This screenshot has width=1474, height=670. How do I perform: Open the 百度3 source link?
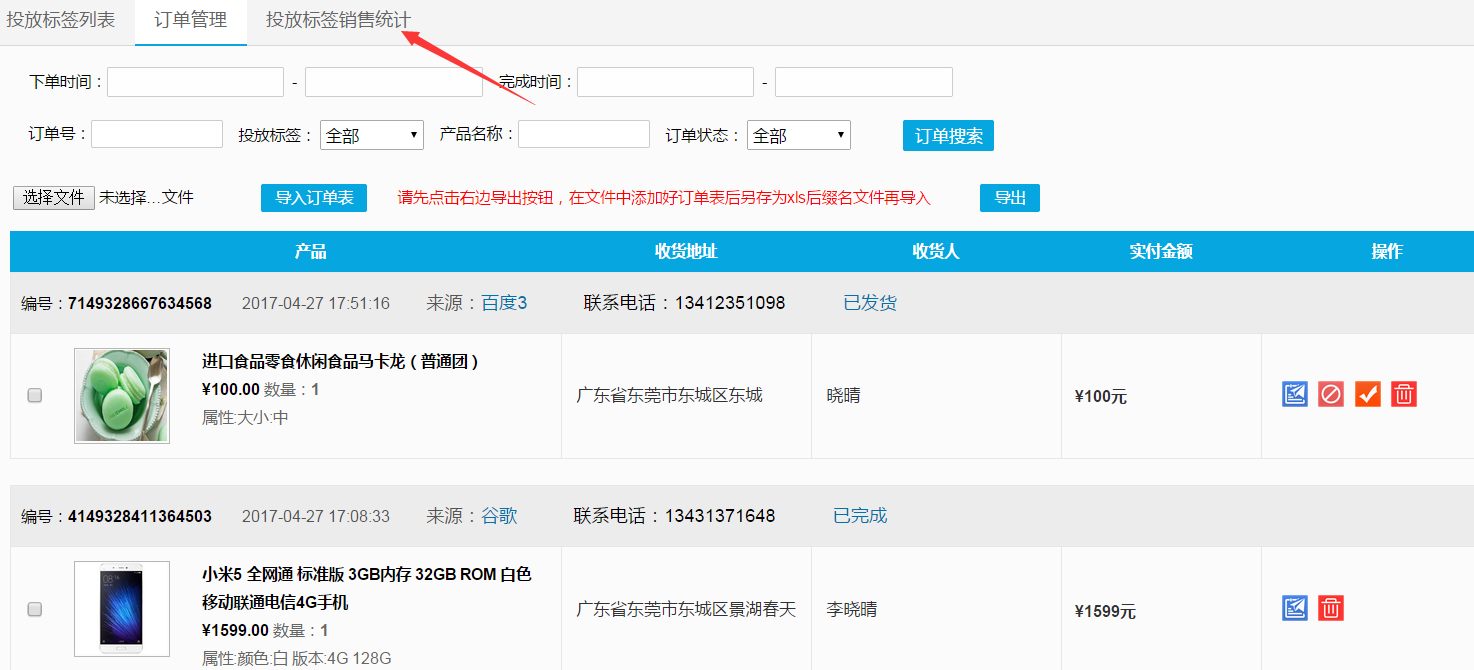coord(504,303)
